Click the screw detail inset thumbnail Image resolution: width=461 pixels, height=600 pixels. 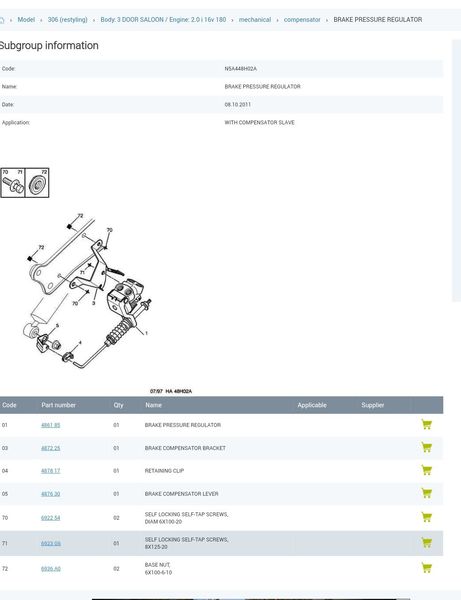(x=24, y=183)
